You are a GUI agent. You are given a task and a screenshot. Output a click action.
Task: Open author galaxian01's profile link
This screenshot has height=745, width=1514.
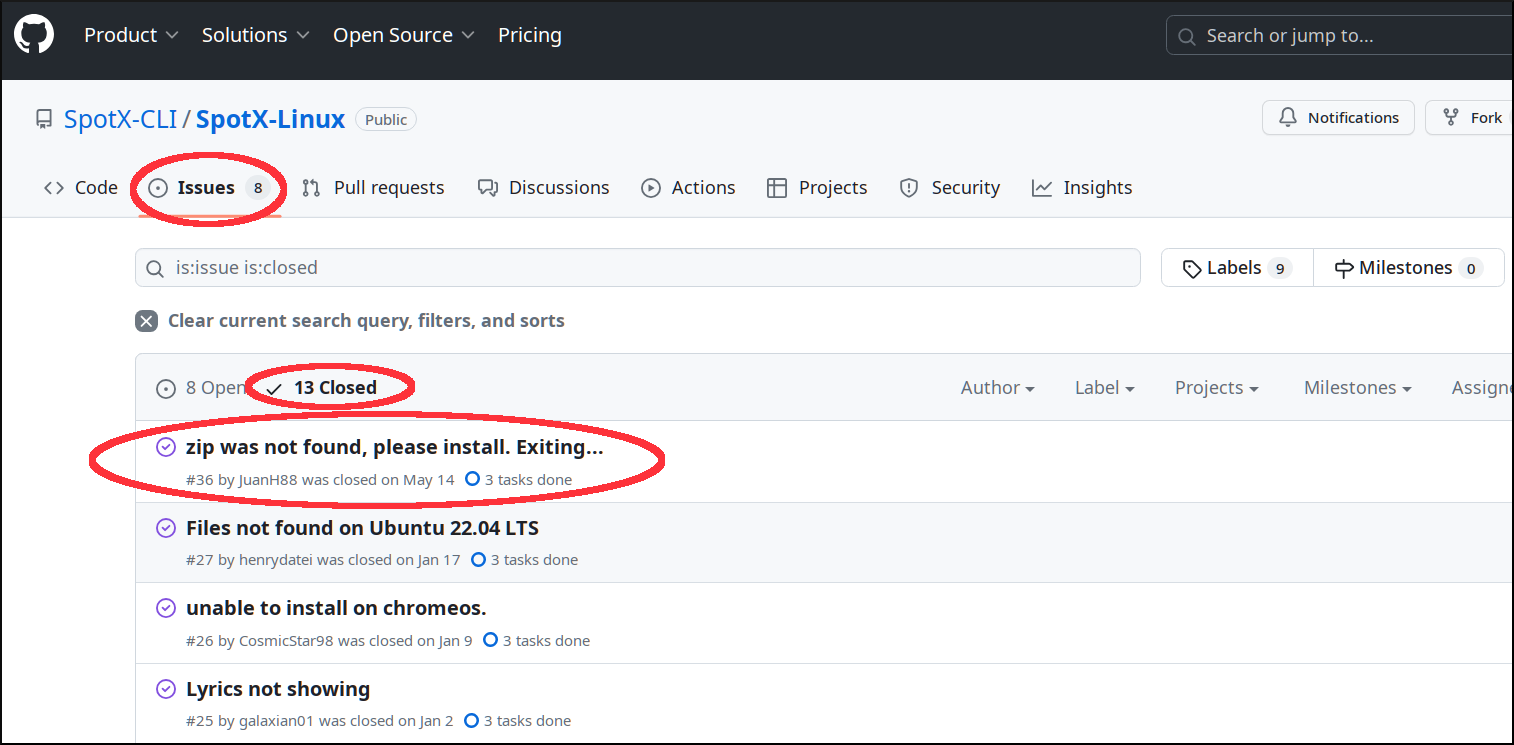coord(277,721)
